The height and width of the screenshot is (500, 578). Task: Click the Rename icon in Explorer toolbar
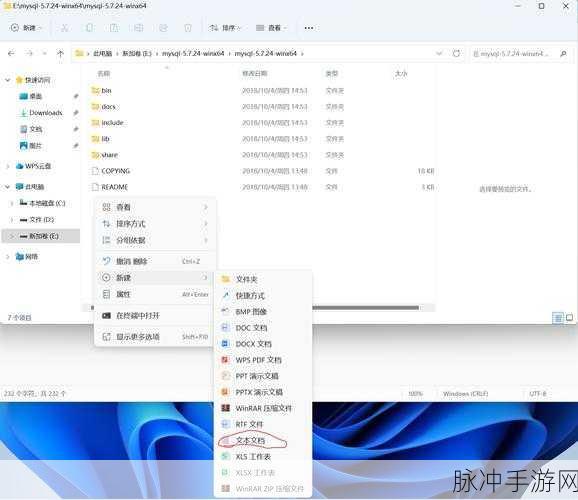pos(139,28)
